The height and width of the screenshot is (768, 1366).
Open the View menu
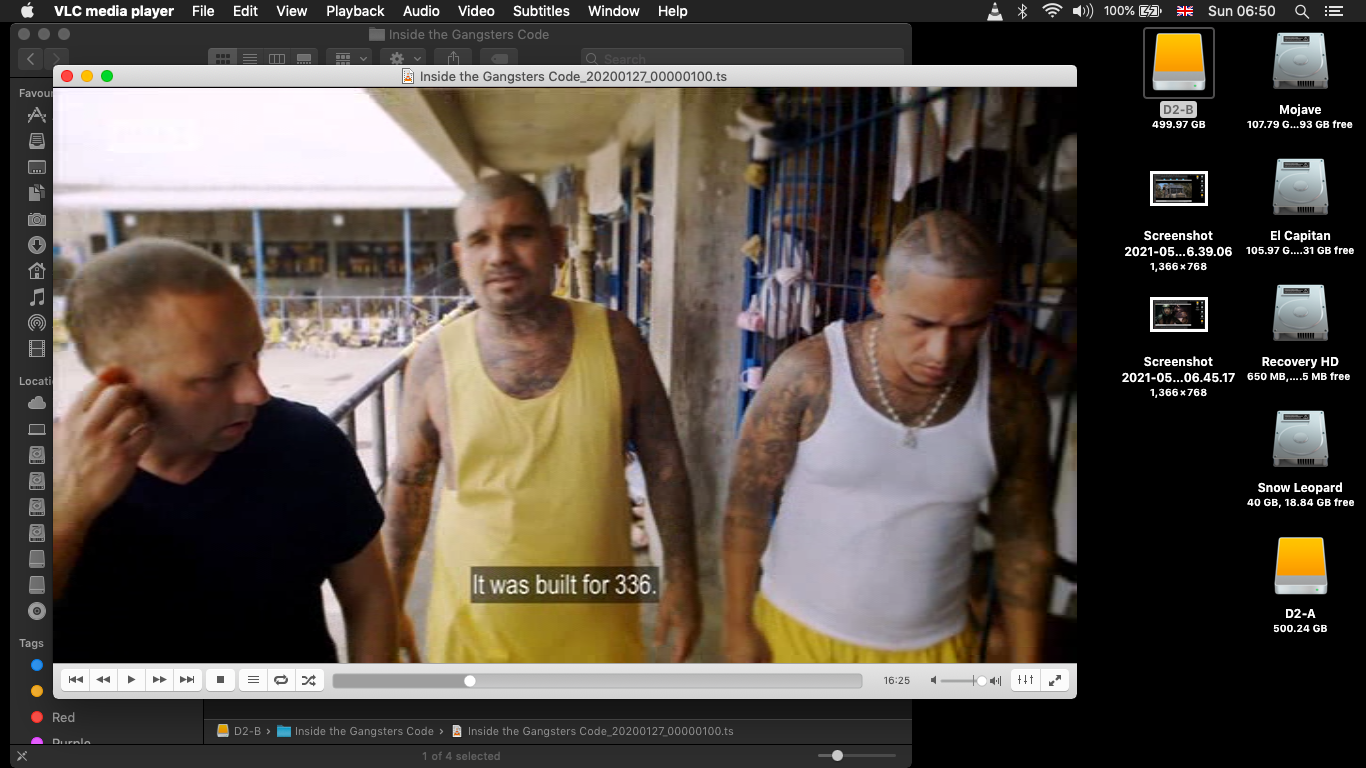point(292,11)
